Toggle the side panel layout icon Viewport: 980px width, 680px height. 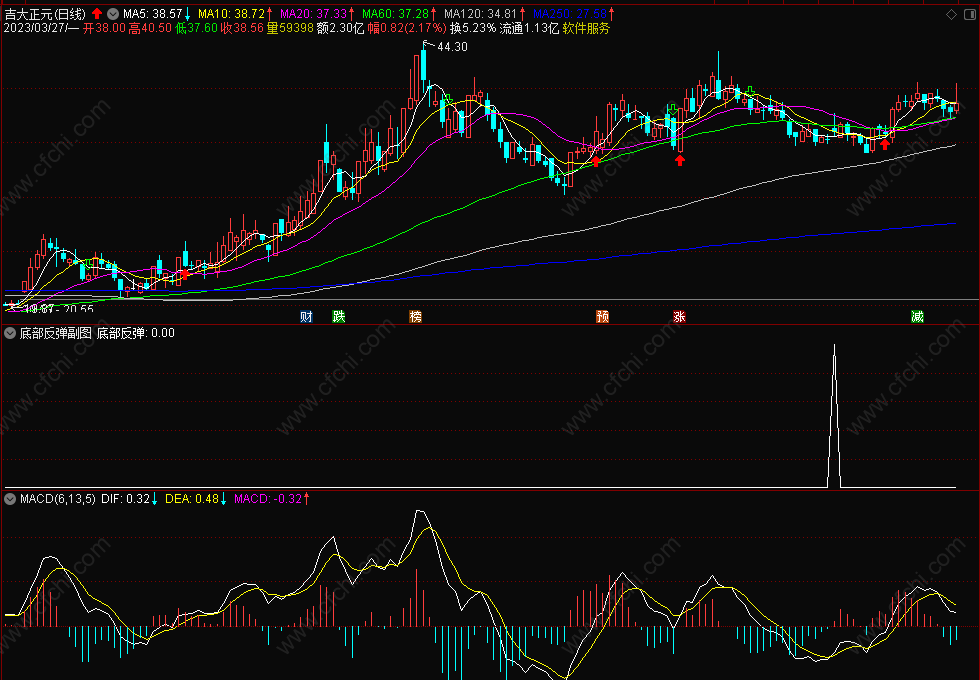[x=970, y=14]
